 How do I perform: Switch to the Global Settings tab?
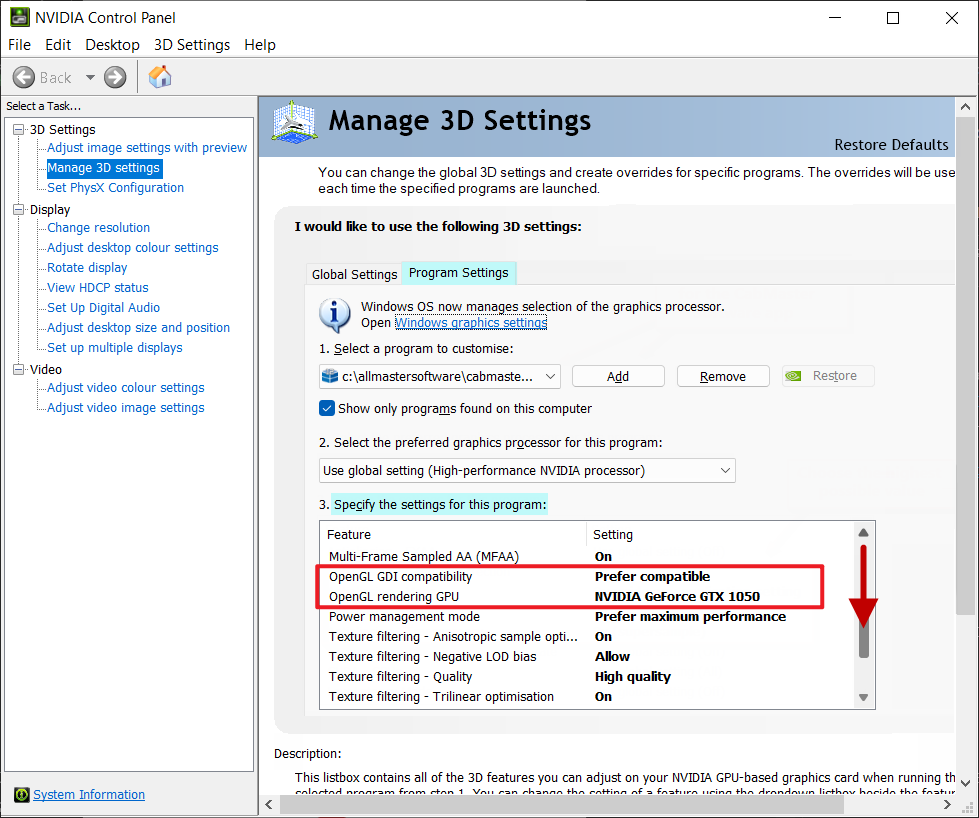[354, 274]
